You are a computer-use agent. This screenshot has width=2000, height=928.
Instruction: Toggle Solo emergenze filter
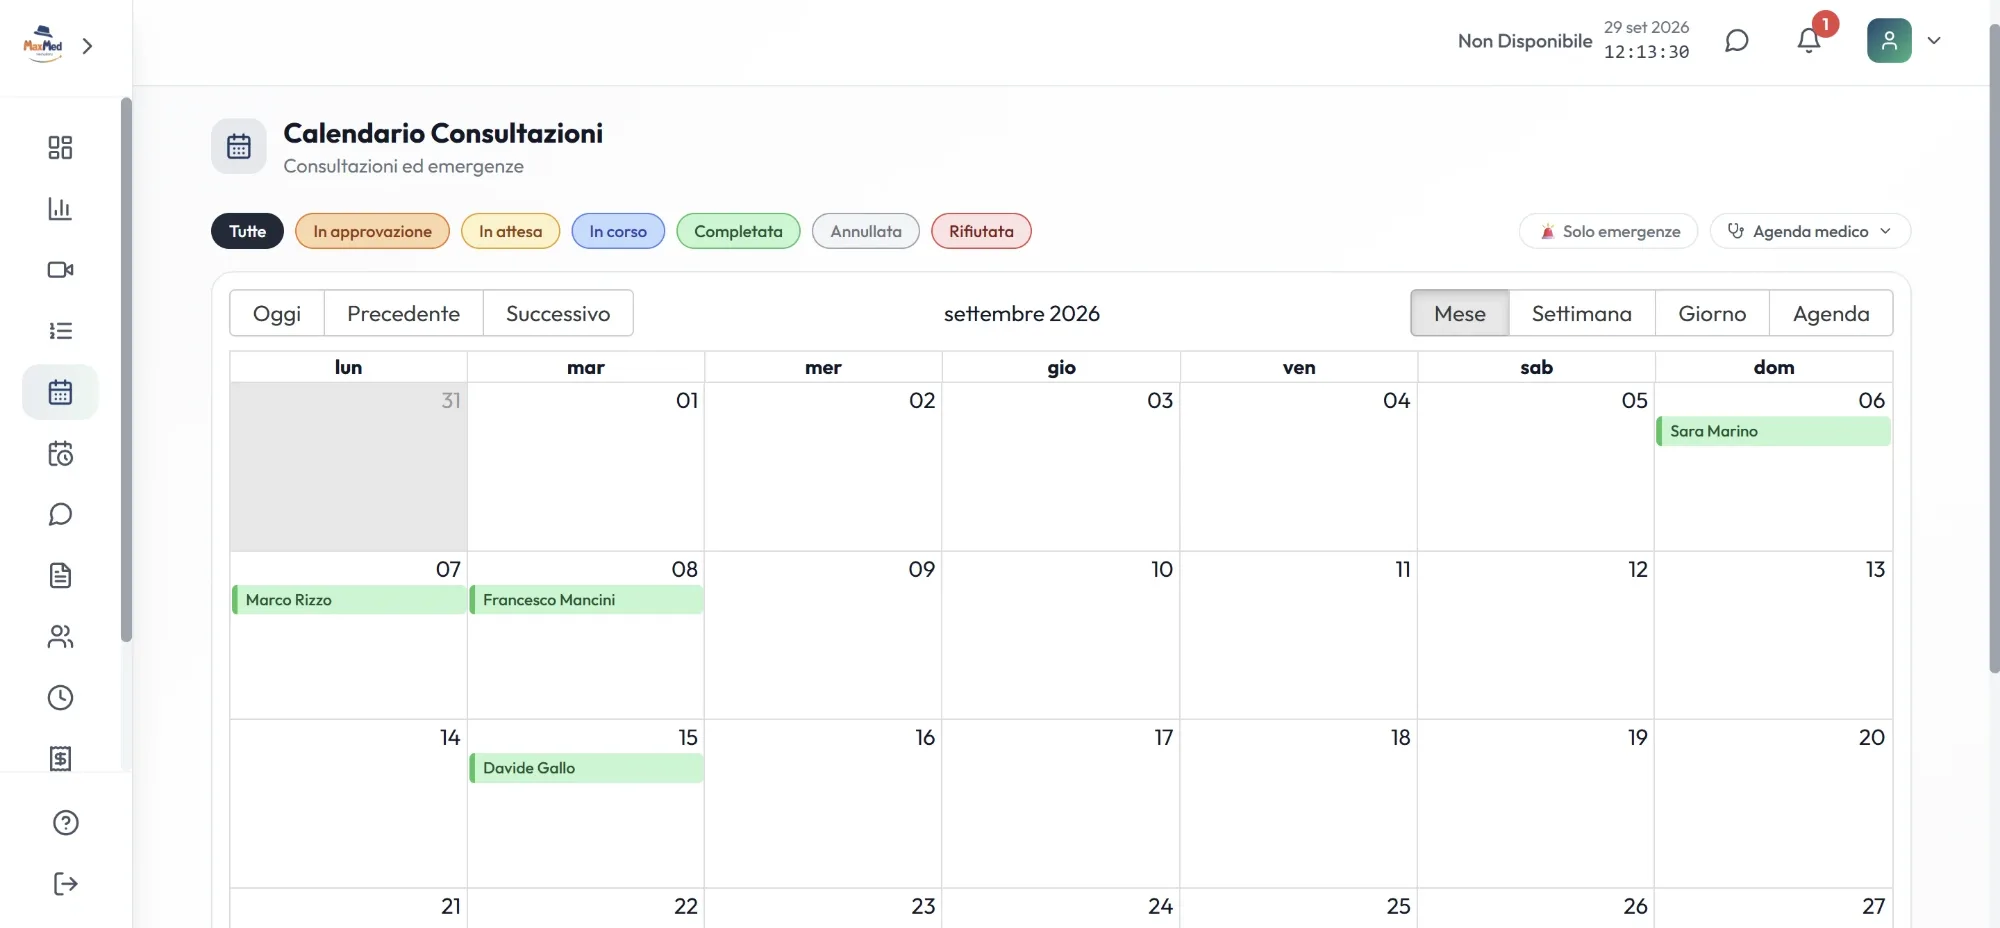(1608, 231)
